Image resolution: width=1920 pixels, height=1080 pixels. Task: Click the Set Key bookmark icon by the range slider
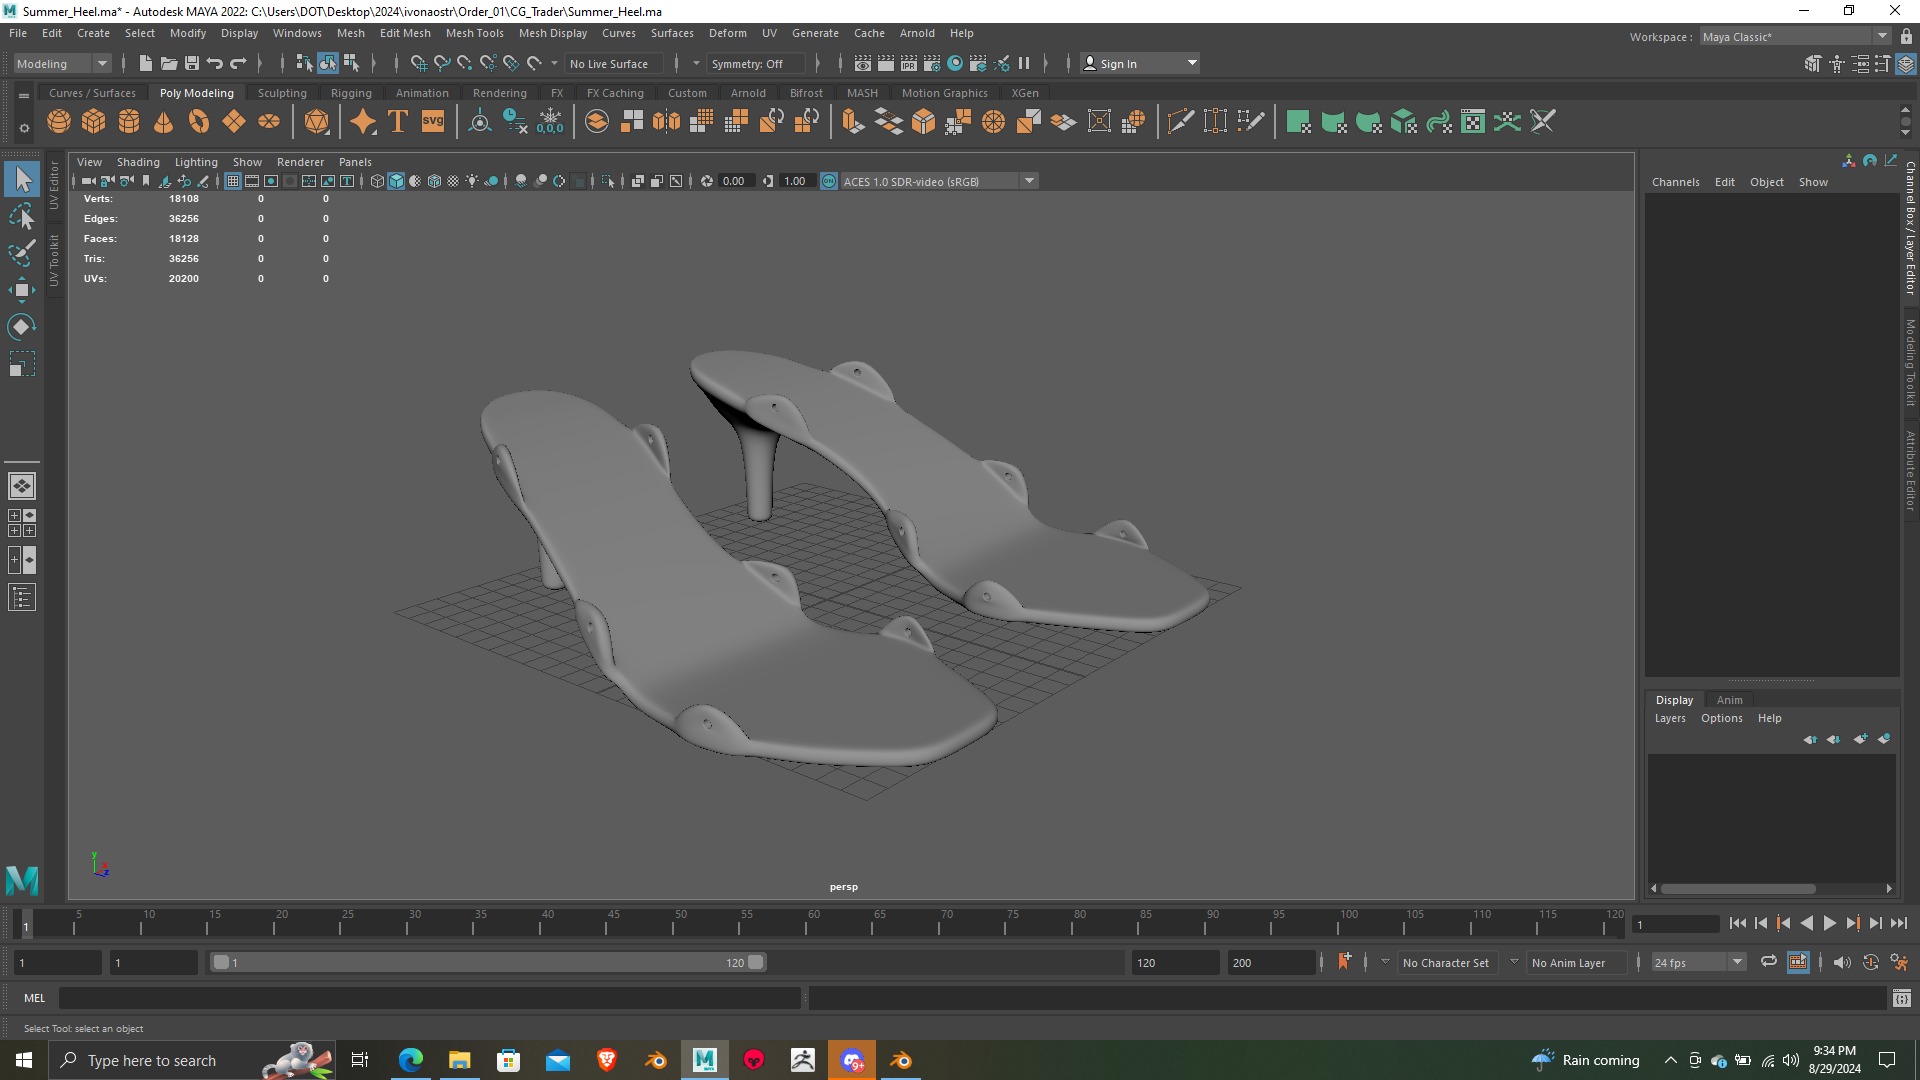tap(1344, 962)
